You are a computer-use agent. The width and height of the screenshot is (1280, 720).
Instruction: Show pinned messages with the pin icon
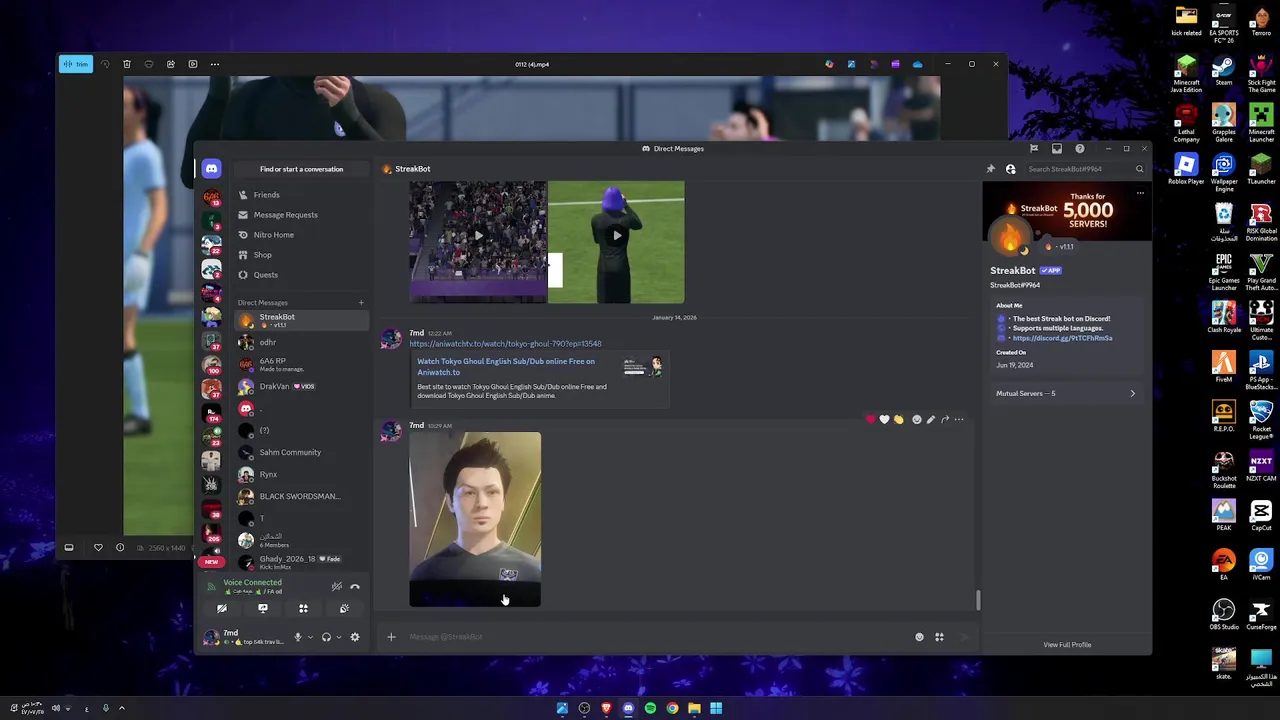pyautogui.click(x=991, y=169)
